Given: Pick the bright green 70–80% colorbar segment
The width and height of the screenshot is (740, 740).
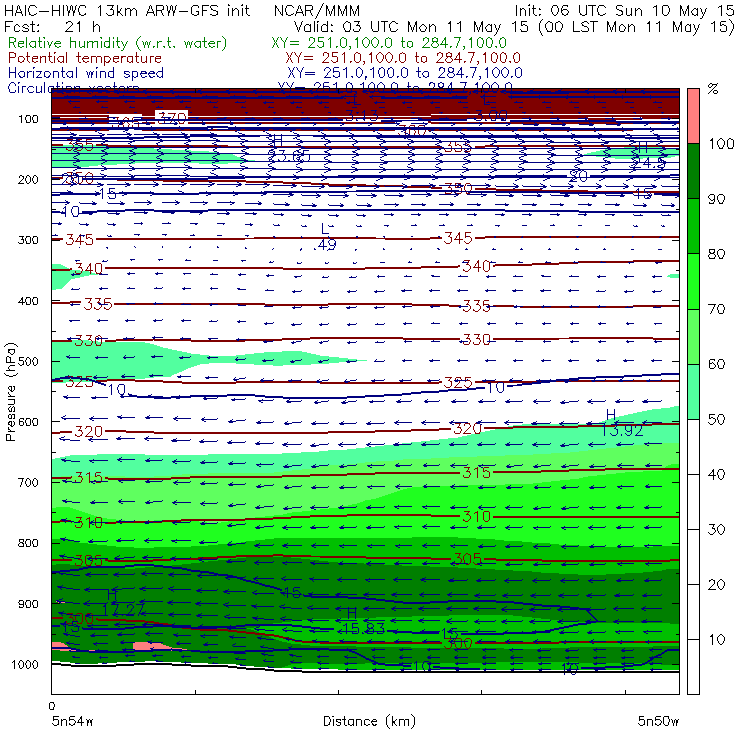Looking at the screenshot, I should tap(693, 281).
